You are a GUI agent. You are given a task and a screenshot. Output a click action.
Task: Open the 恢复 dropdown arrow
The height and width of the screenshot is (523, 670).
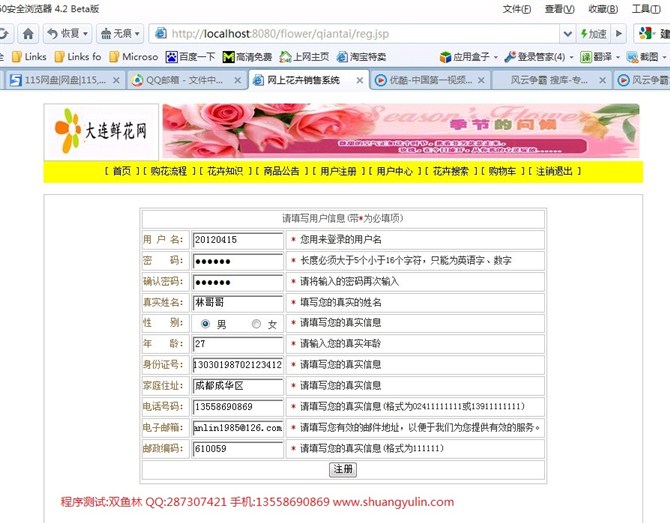pyautogui.click(x=85, y=34)
